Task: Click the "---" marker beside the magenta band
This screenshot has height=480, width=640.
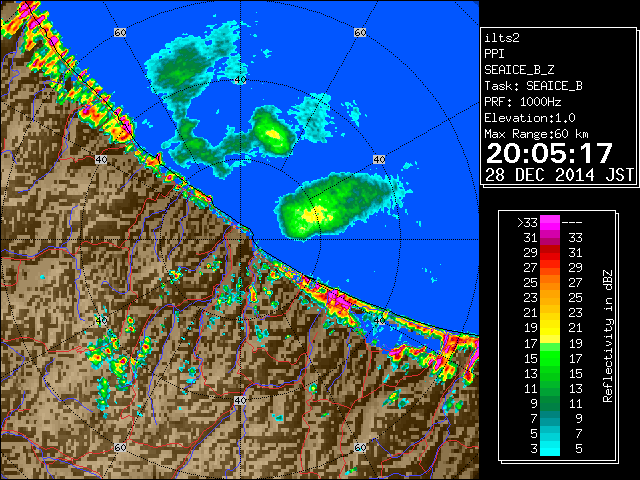Action: (x=572, y=223)
